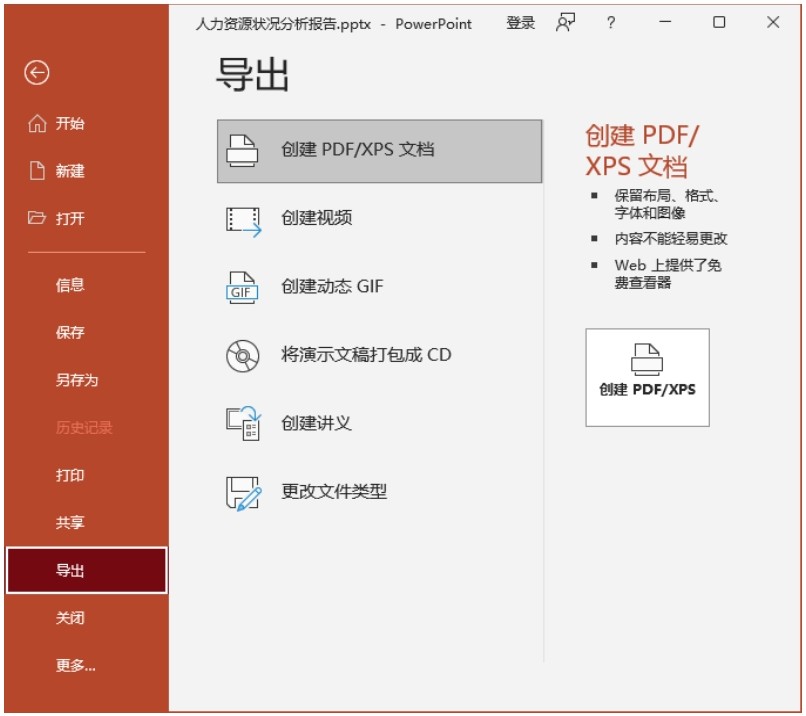The height and width of the screenshot is (716, 806).
Task: Click the film strip icon for 创建视频
Action: tap(243, 219)
